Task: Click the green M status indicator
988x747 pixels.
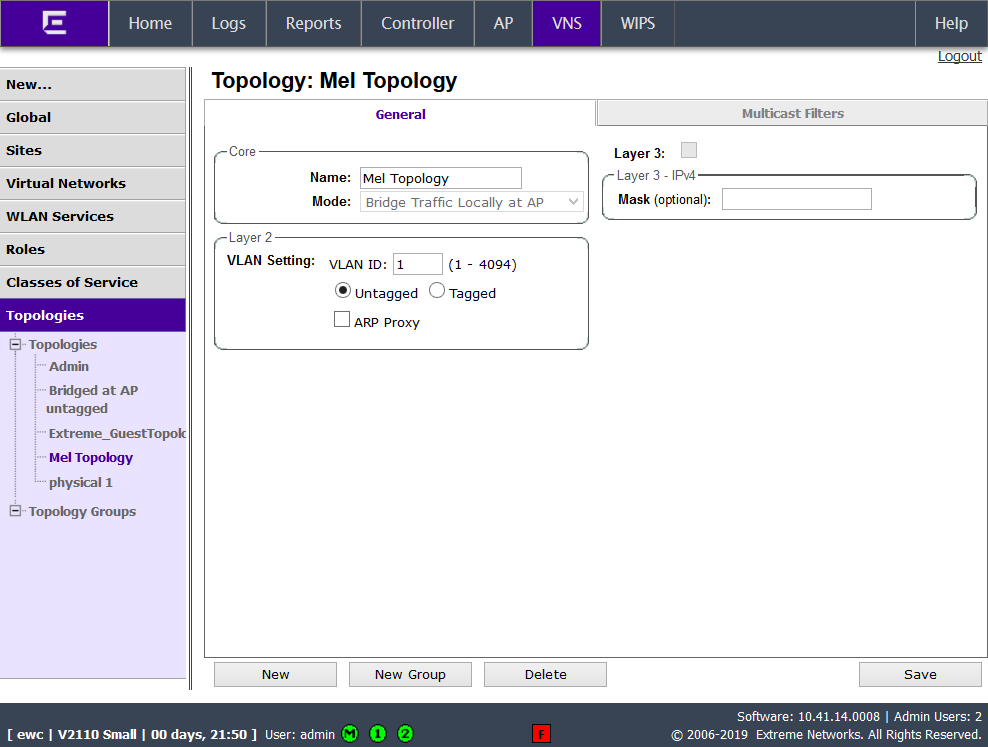Action: [350, 734]
